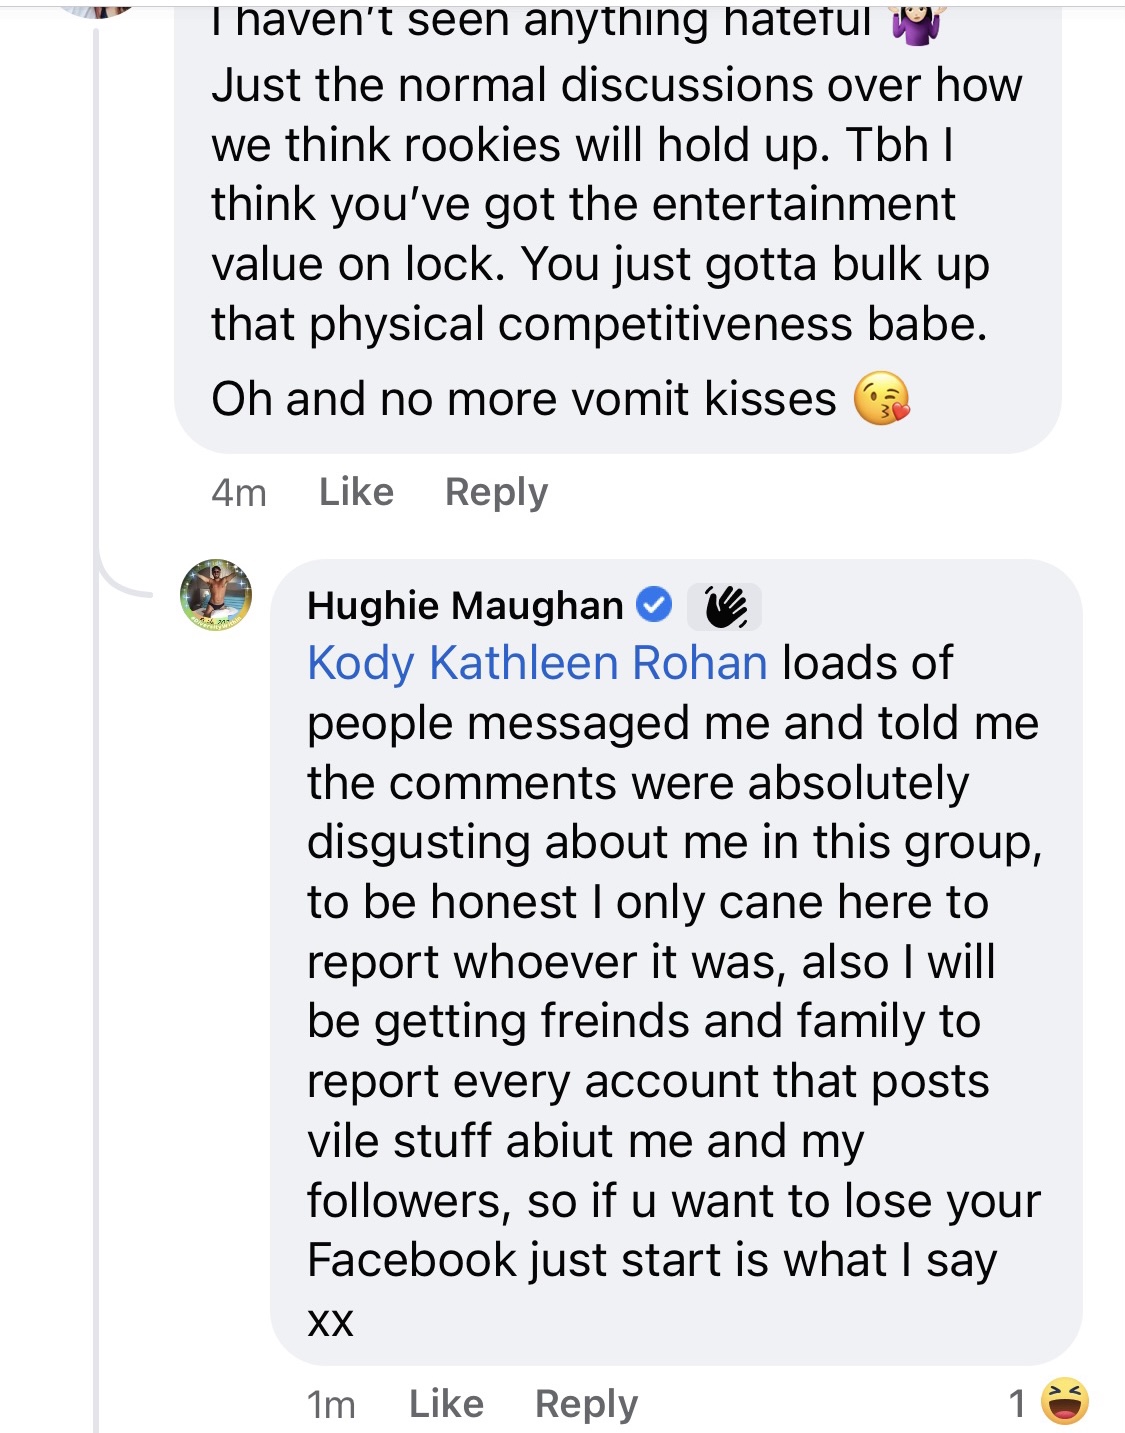Reply to Hughie Maughan's comment
Image resolution: width=1125 pixels, height=1433 pixels.
(x=586, y=1404)
